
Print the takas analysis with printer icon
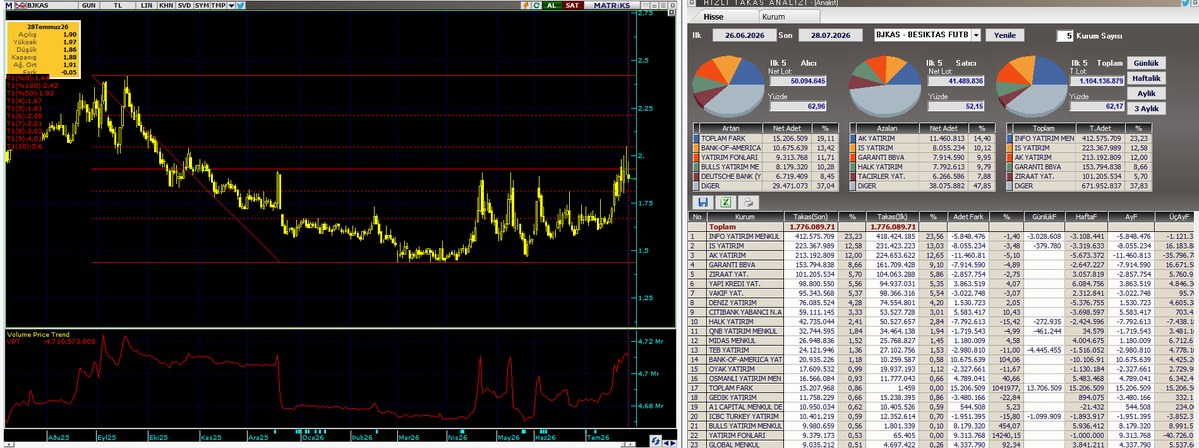click(x=749, y=203)
